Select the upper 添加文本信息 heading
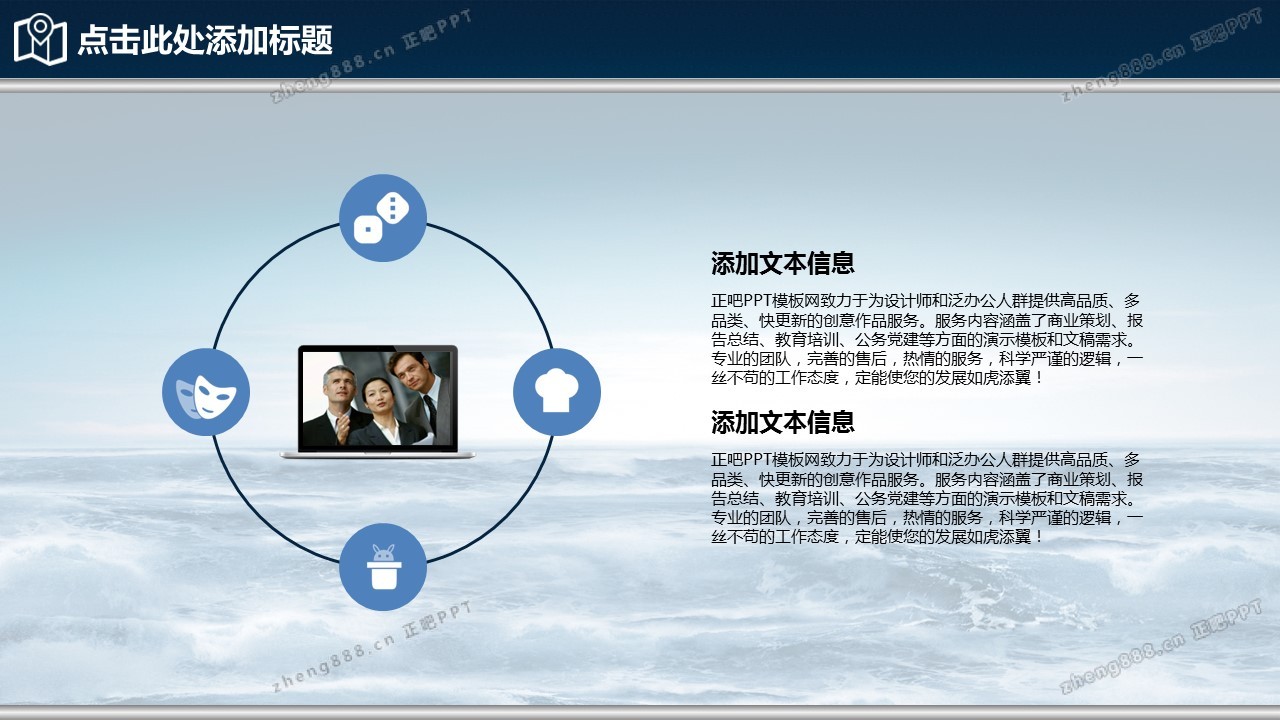This screenshot has width=1280, height=720. click(x=783, y=264)
